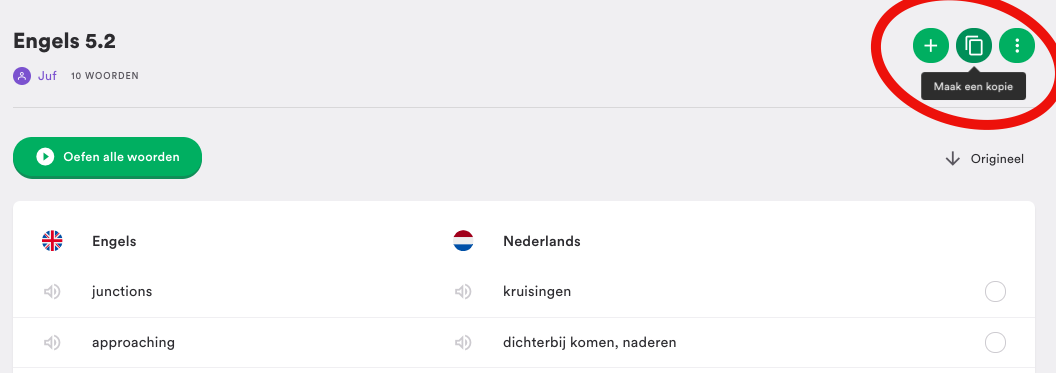Click the Nederlands column header
Viewport: 1056px width, 373px height.
[541, 241]
